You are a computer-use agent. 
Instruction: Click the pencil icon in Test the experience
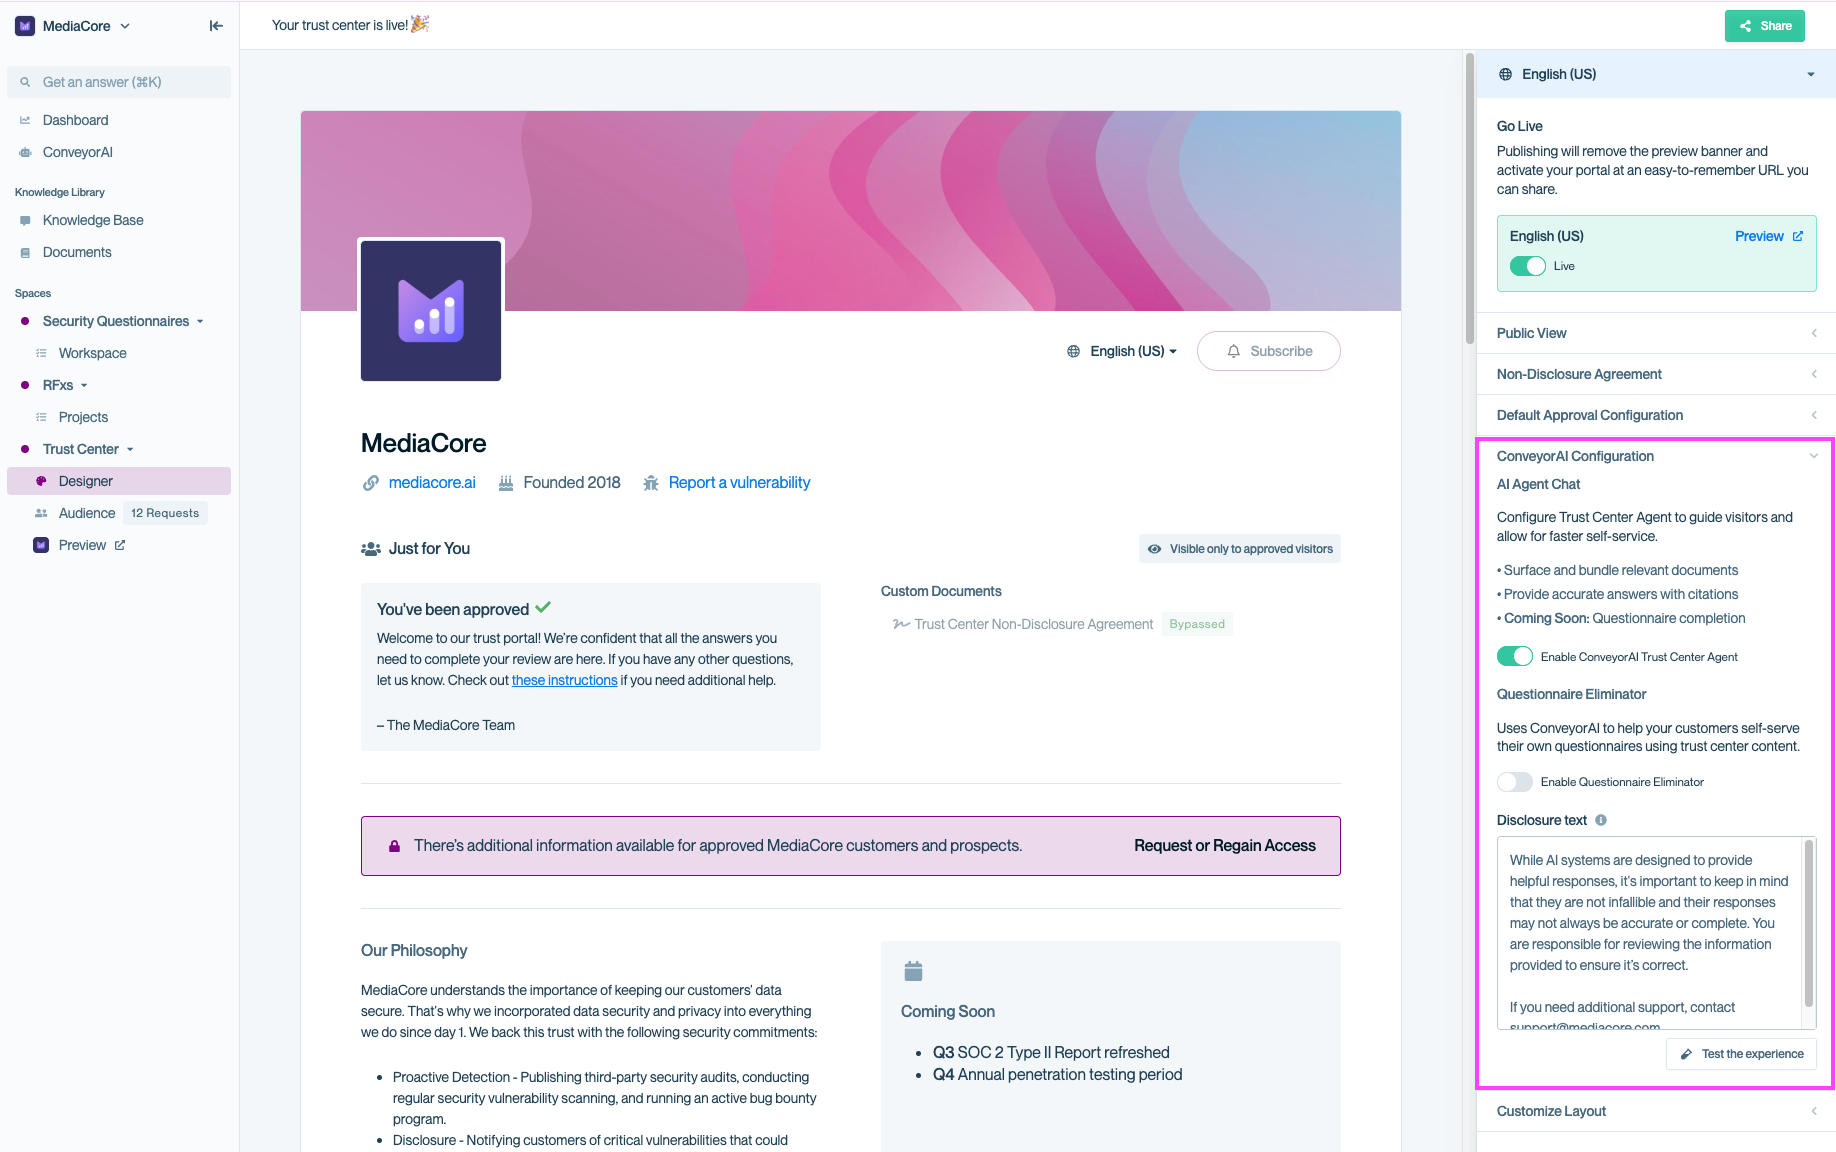tap(1686, 1054)
